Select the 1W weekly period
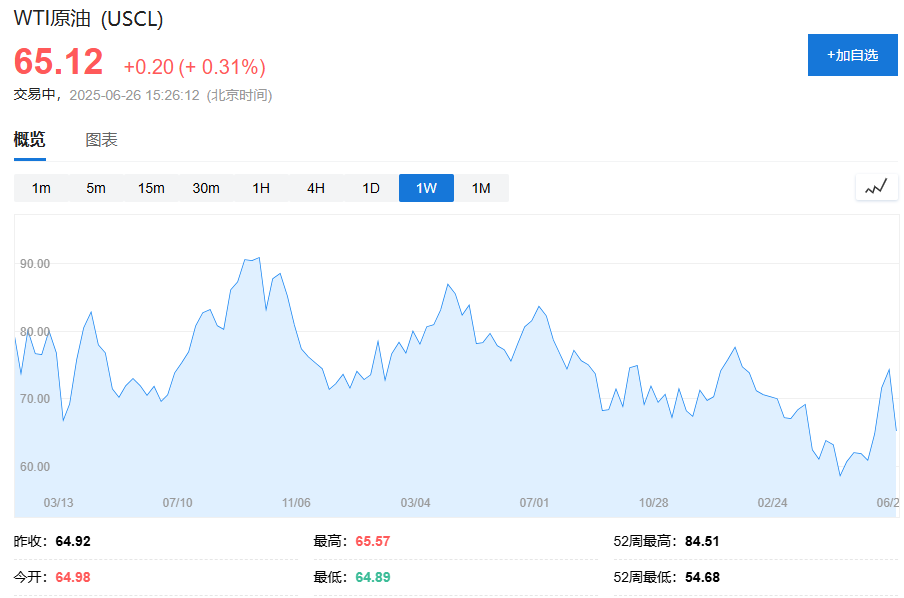The image size is (904, 598). point(426,188)
